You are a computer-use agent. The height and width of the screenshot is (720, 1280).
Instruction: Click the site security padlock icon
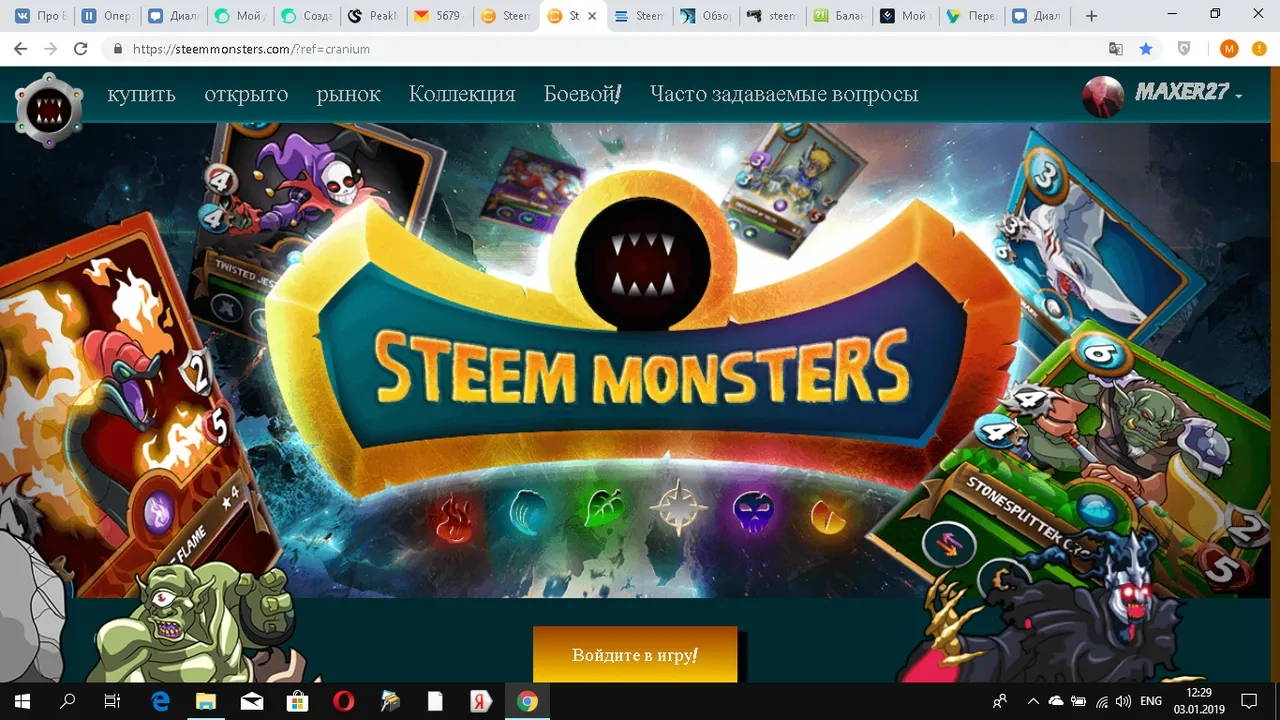tap(118, 48)
